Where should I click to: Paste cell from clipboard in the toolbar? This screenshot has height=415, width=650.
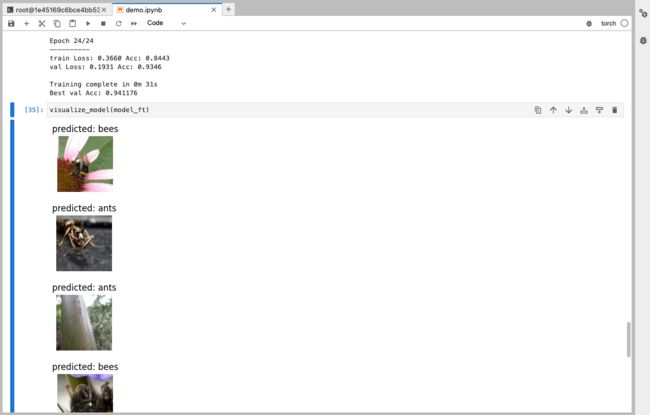[x=73, y=24]
